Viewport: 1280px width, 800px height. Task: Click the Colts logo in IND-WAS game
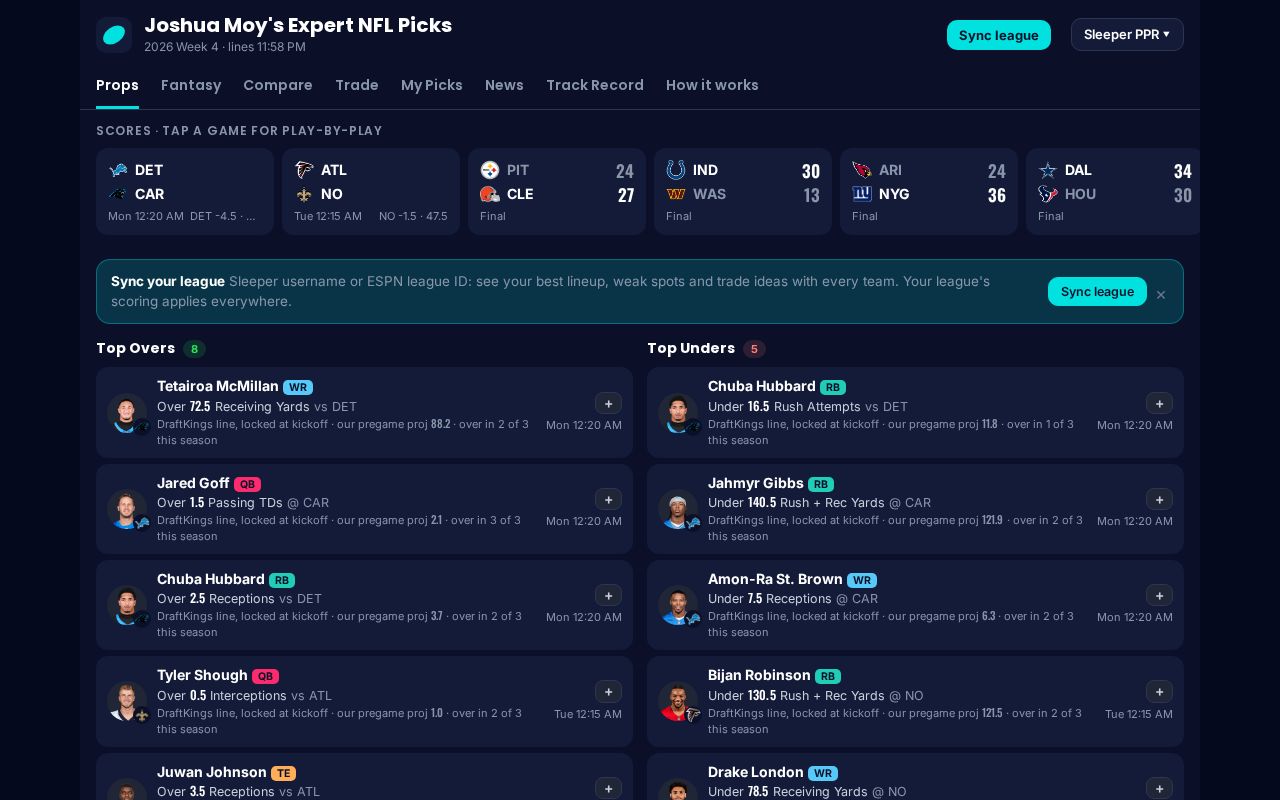676,170
